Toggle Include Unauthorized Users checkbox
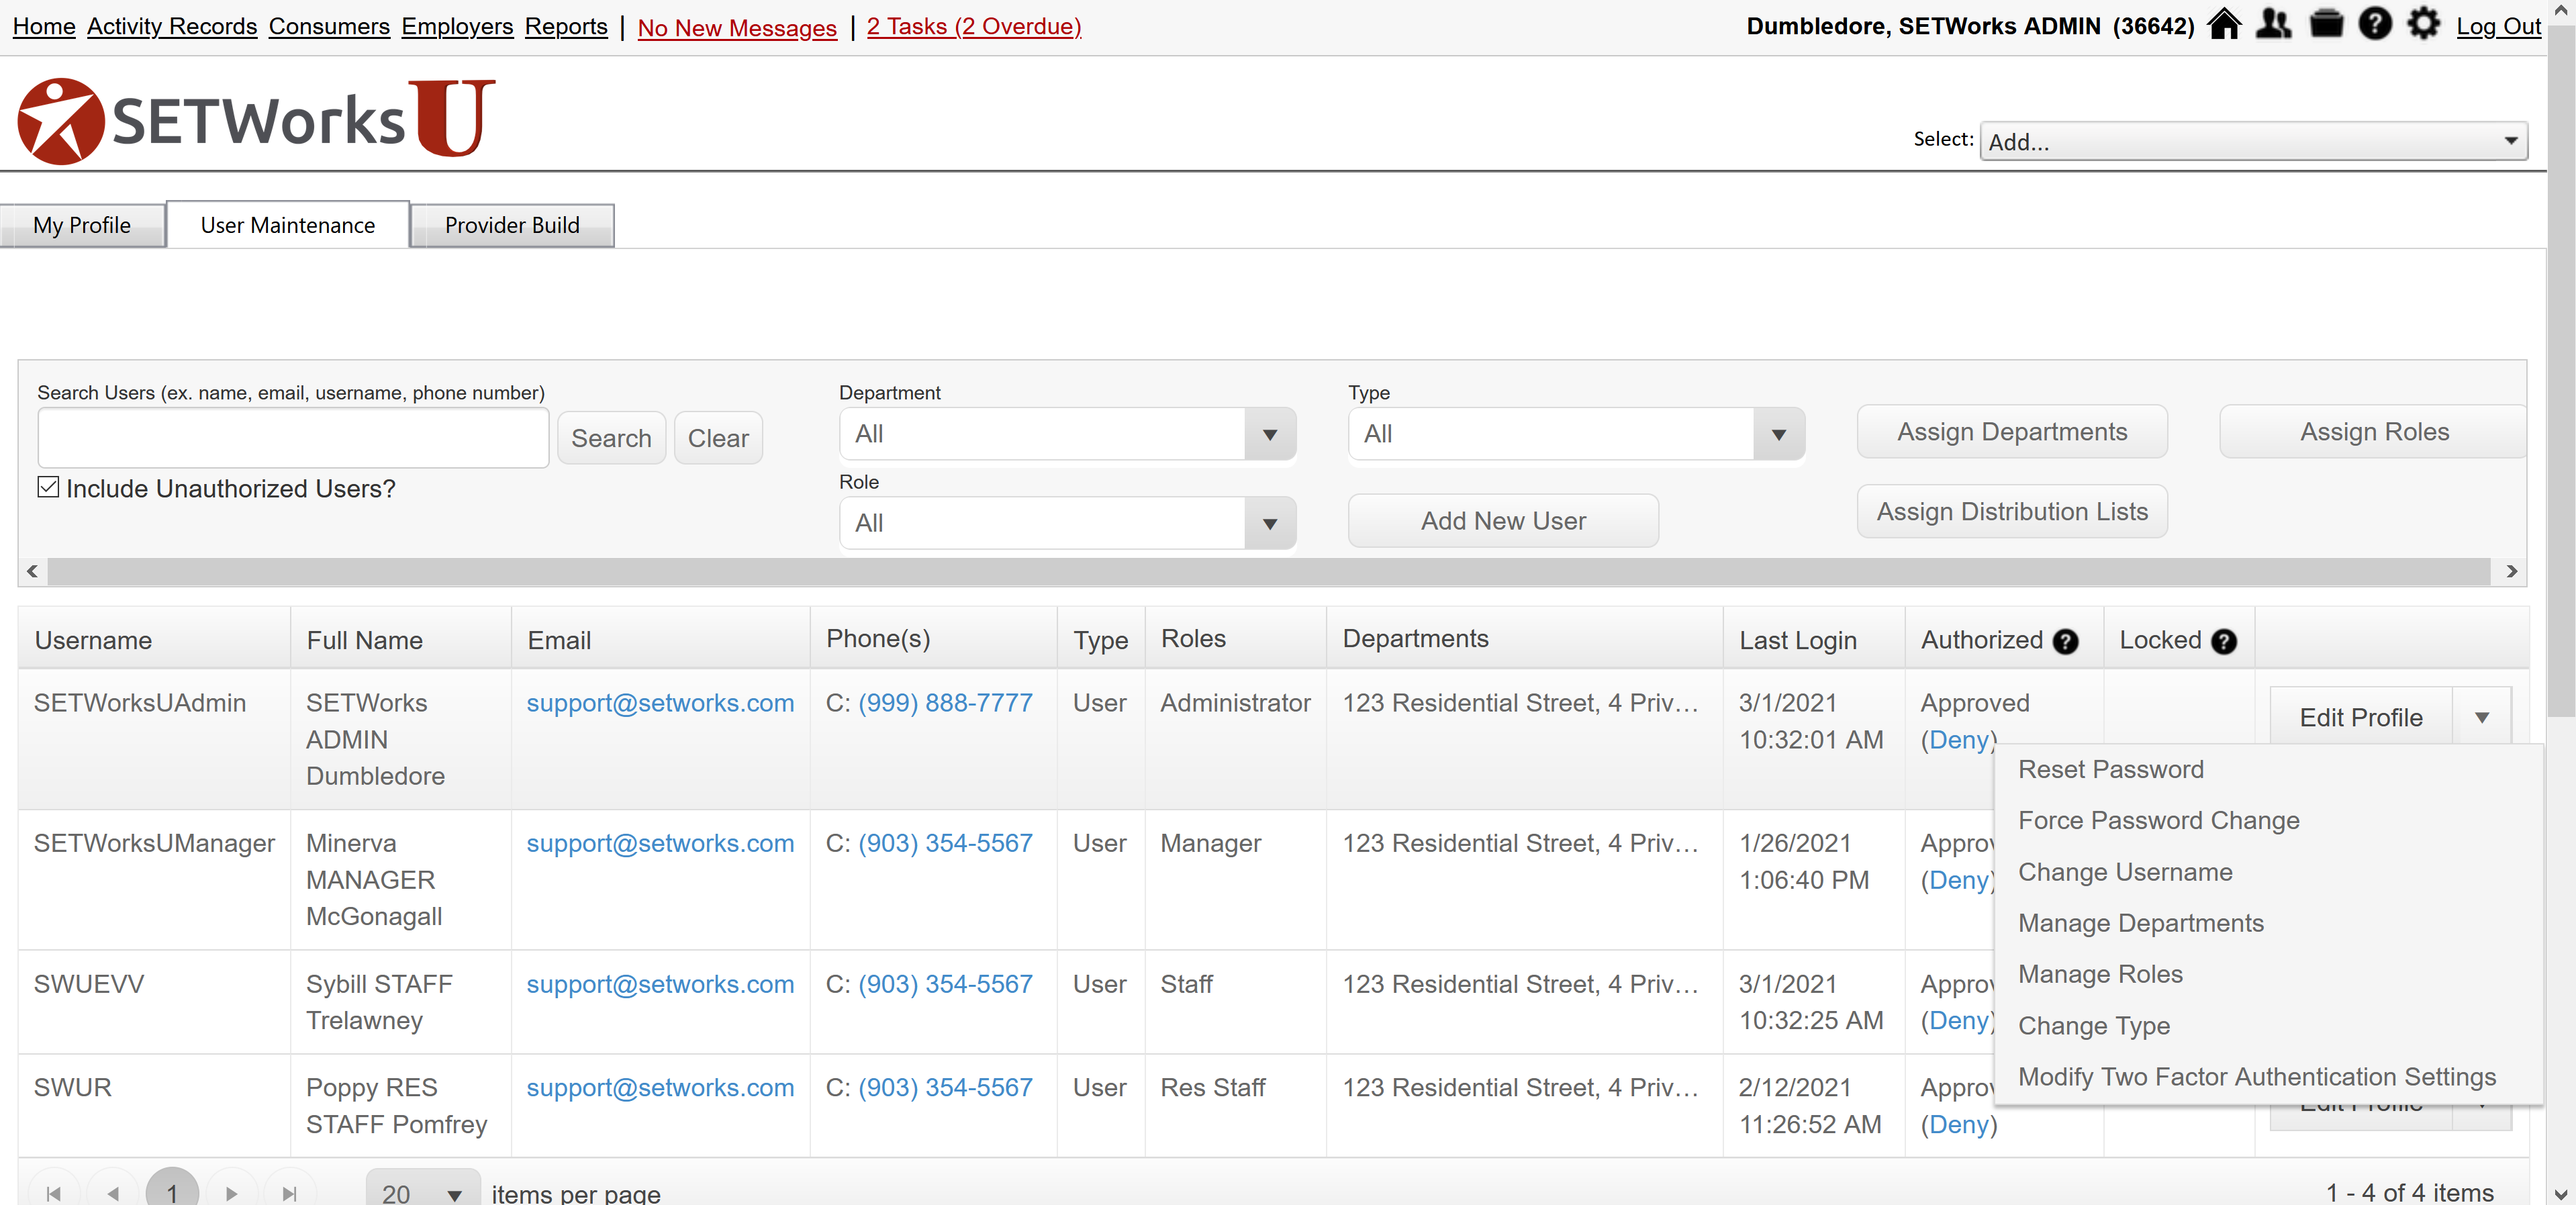The image size is (2576, 1205). coord(48,487)
